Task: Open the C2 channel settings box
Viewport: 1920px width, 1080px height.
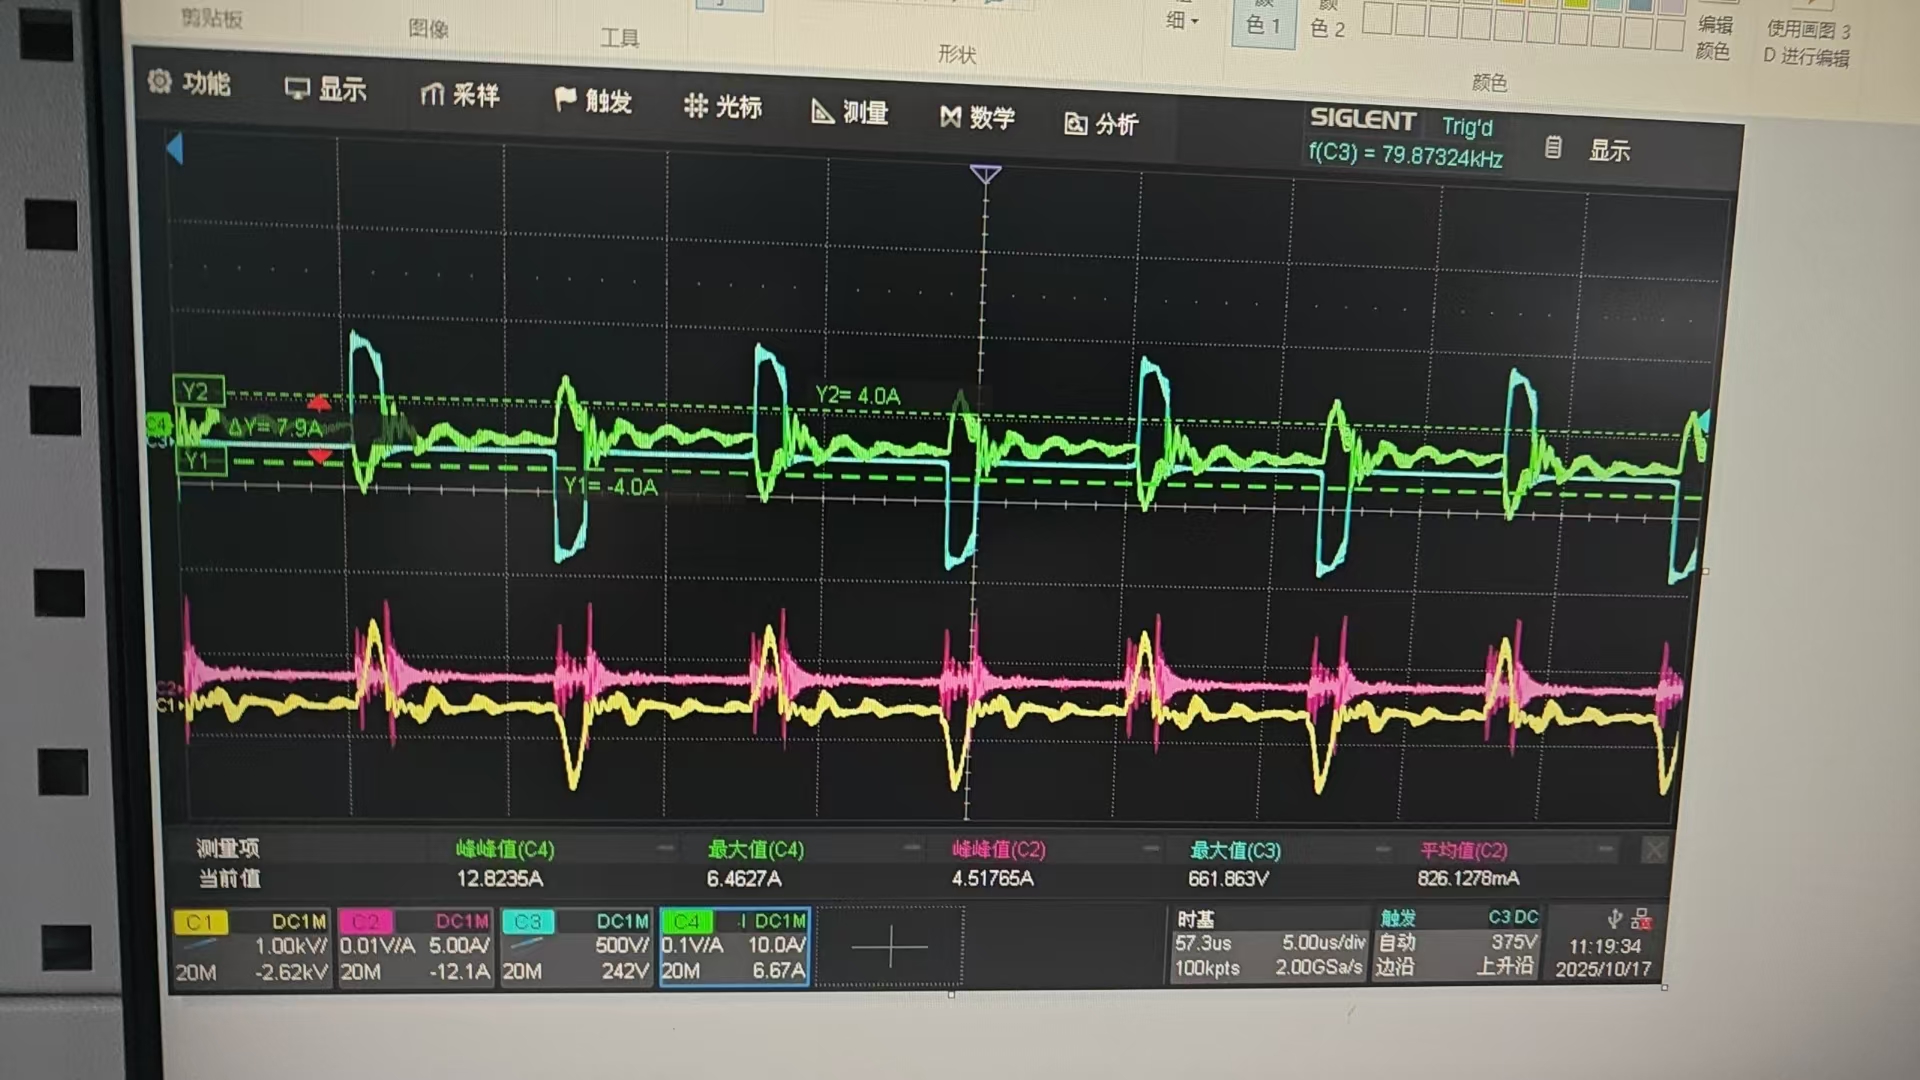Action: (x=415, y=946)
